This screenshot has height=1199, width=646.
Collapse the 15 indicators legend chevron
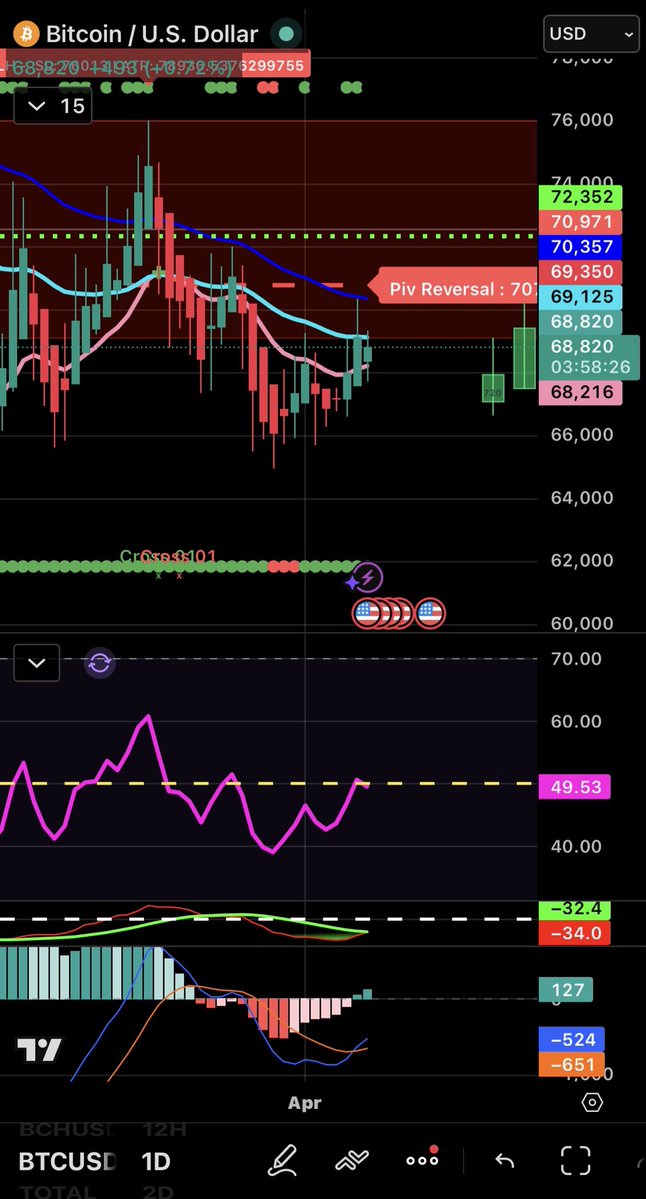pyautogui.click(x=37, y=106)
